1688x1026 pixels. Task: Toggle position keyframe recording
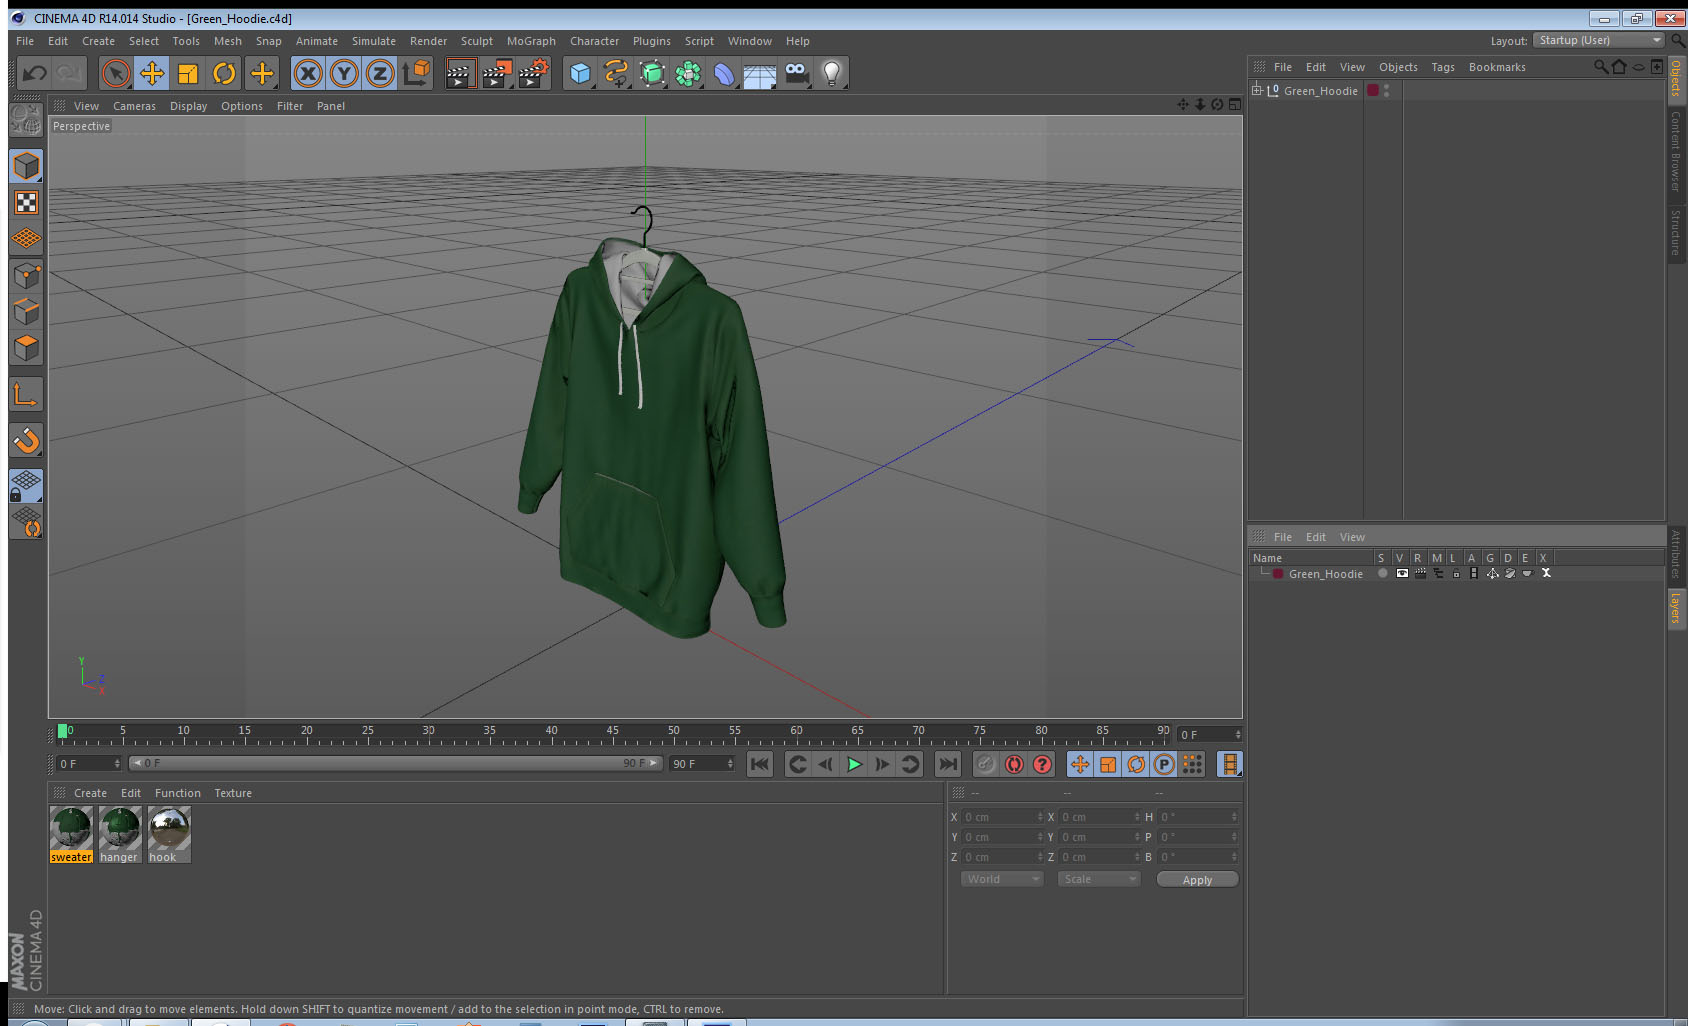1080,764
